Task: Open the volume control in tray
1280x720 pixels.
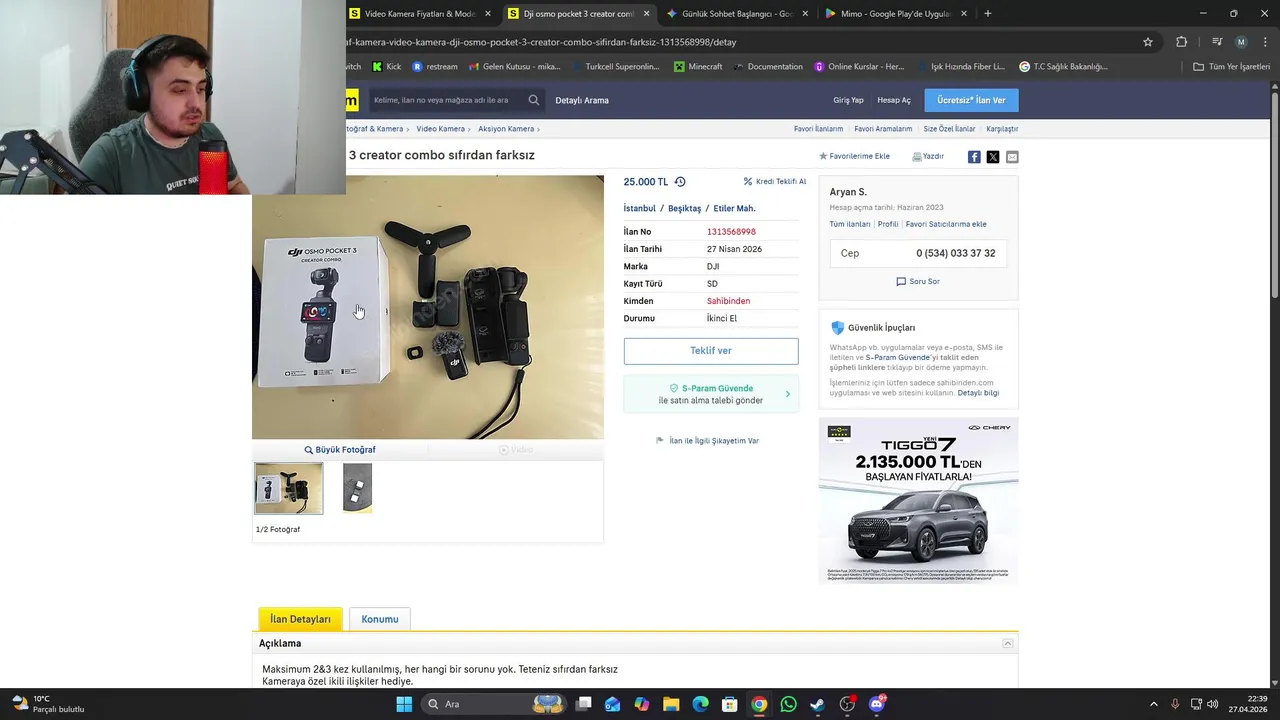Action: 1213,704
